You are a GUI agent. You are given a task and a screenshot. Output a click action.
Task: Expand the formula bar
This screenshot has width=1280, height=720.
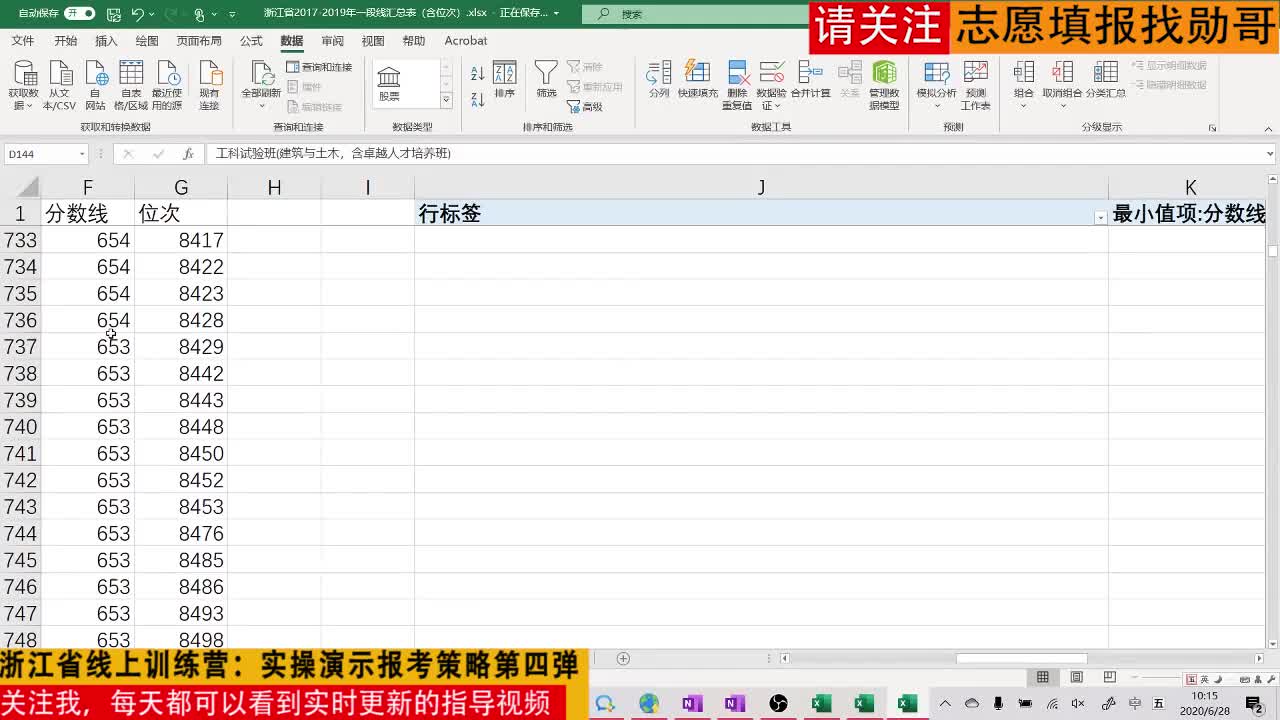click(x=1270, y=154)
